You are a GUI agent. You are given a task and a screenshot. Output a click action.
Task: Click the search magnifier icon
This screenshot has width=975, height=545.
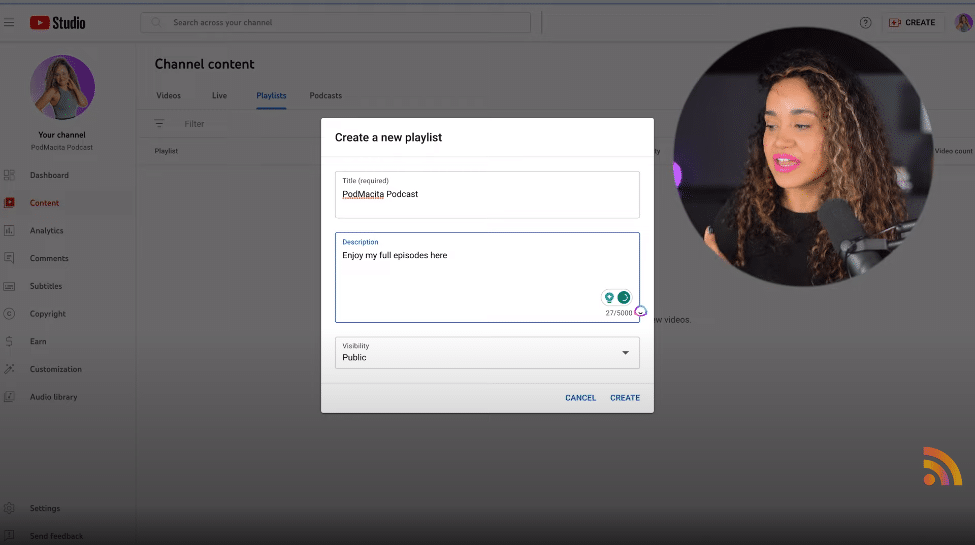pyautogui.click(x=156, y=22)
